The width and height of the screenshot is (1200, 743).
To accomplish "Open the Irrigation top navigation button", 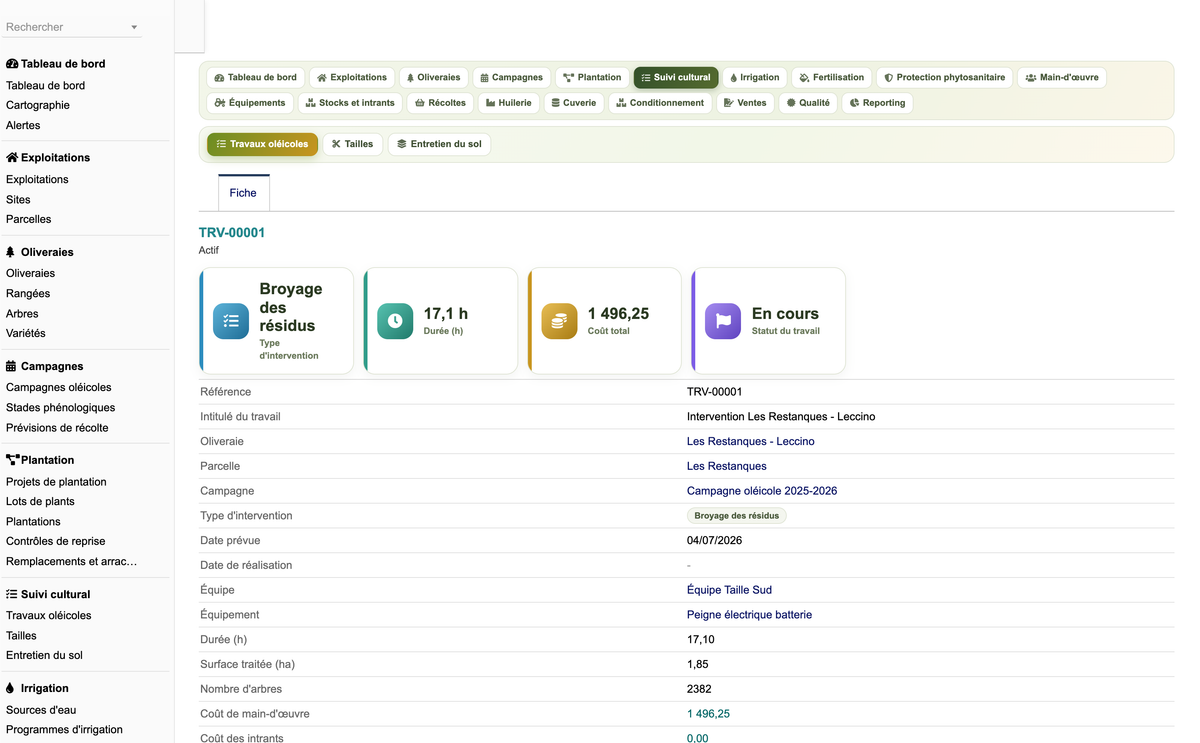I will click(755, 77).
